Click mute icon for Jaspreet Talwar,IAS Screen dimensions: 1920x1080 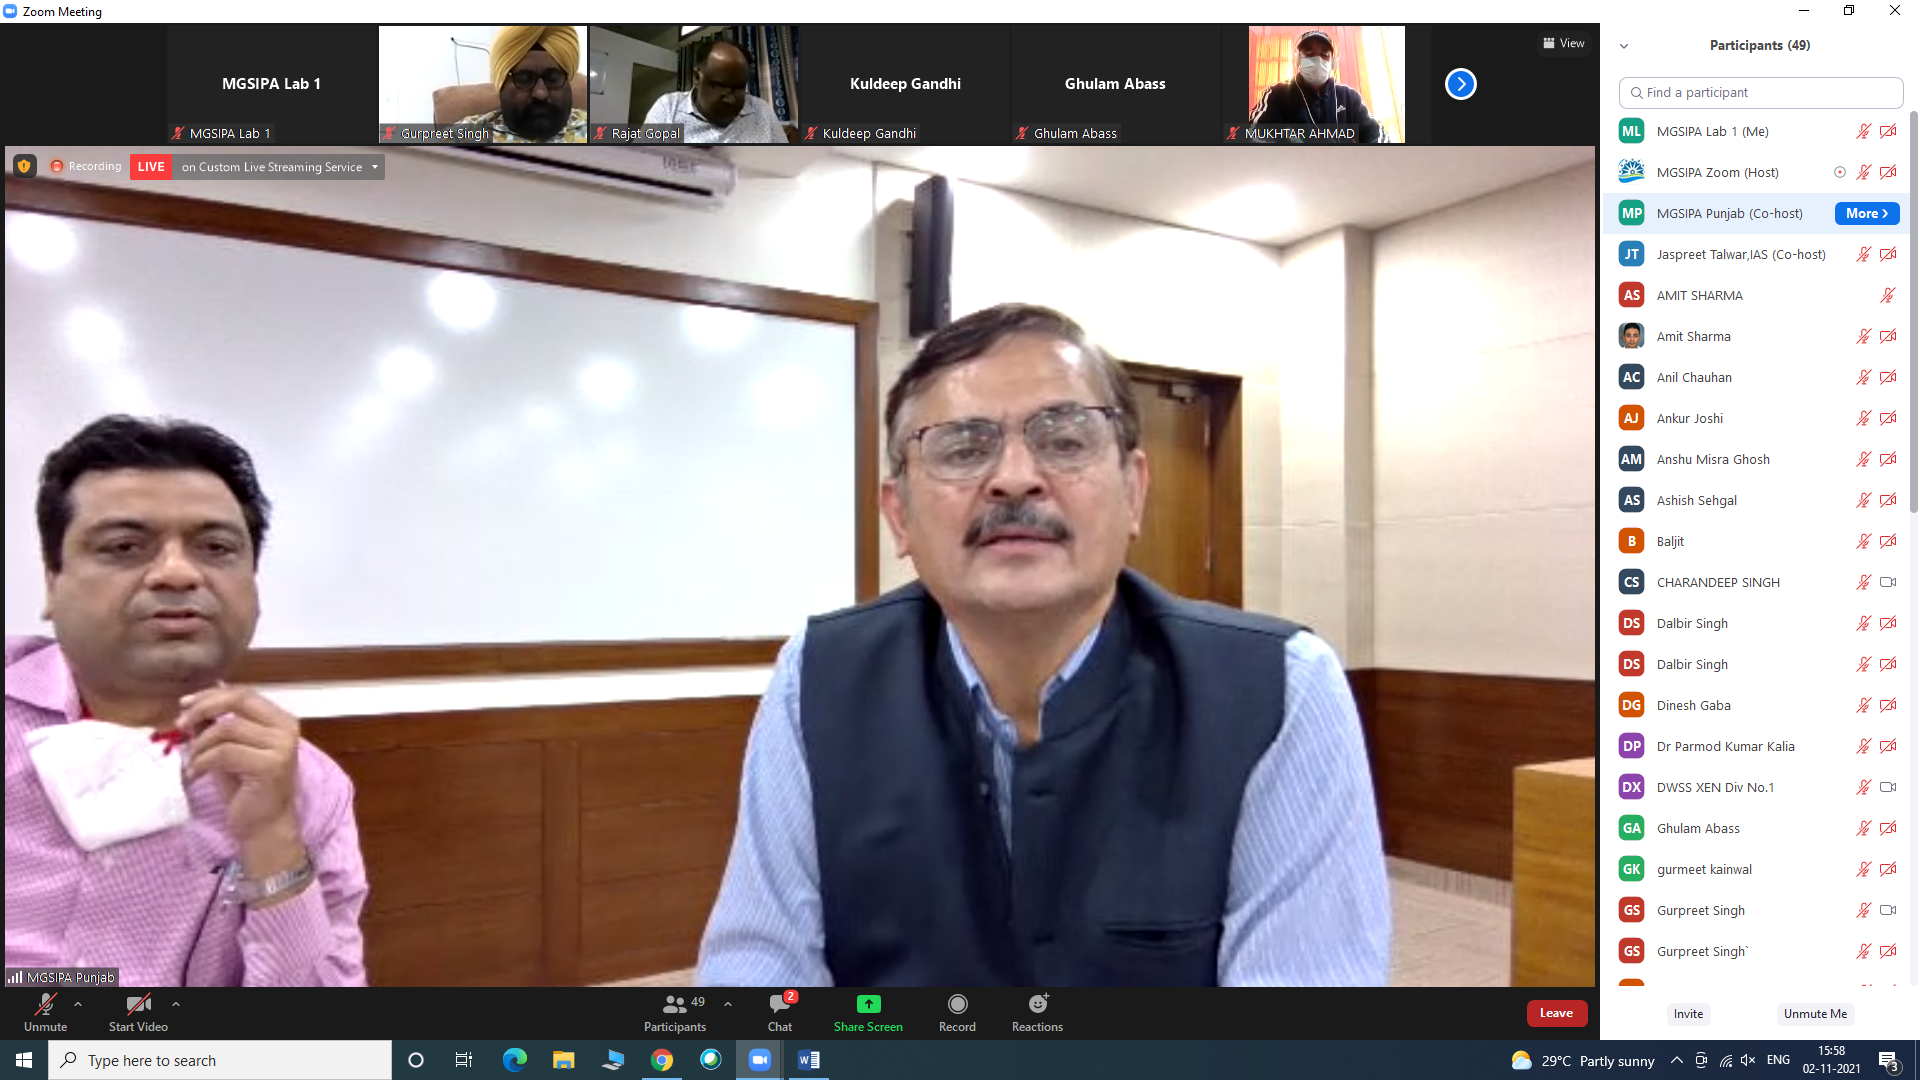tap(1863, 254)
